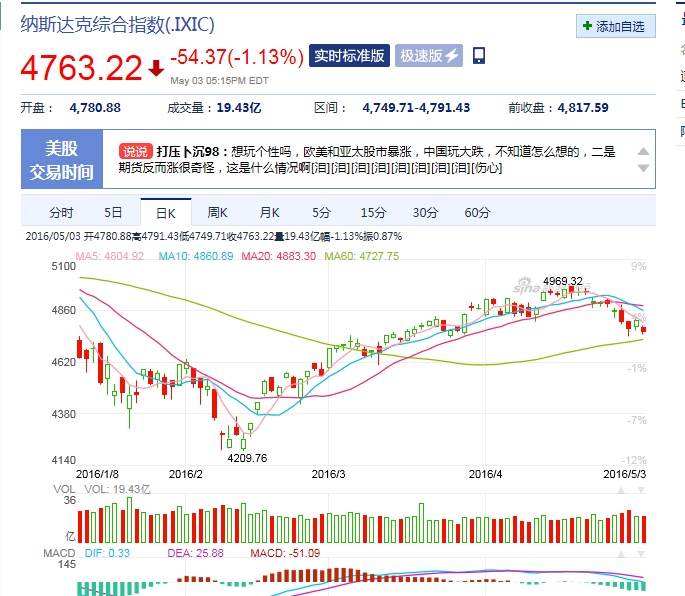Click the lightning bolt icon in the 极速版 button
Image resolution: width=685 pixels, height=596 pixels.
tap(452, 55)
